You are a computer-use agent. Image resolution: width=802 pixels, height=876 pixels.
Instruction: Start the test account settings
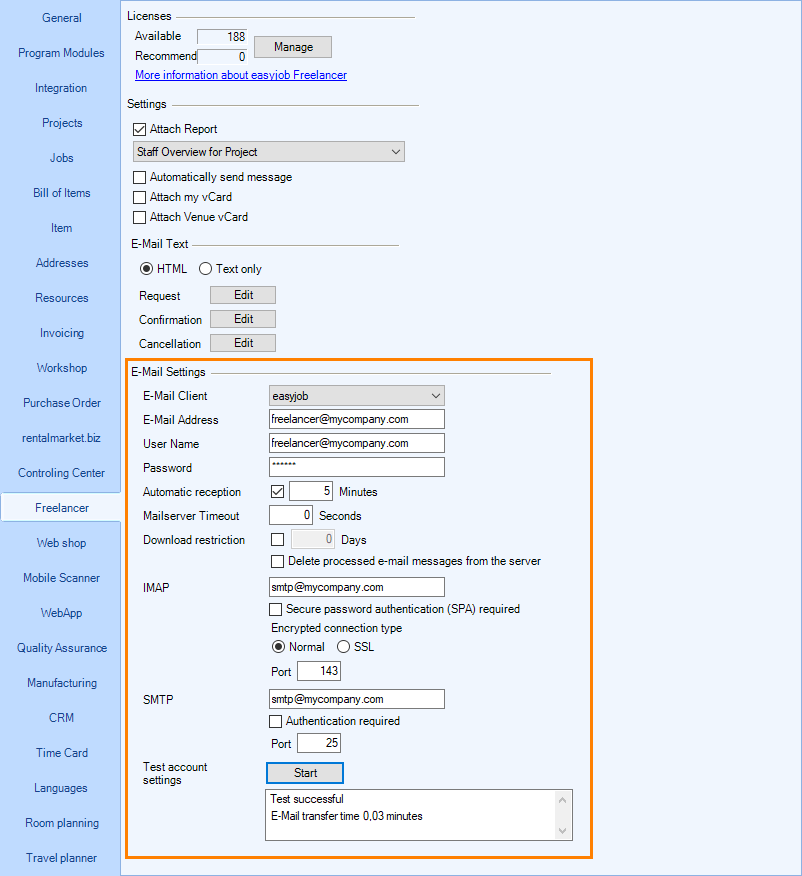(305, 773)
